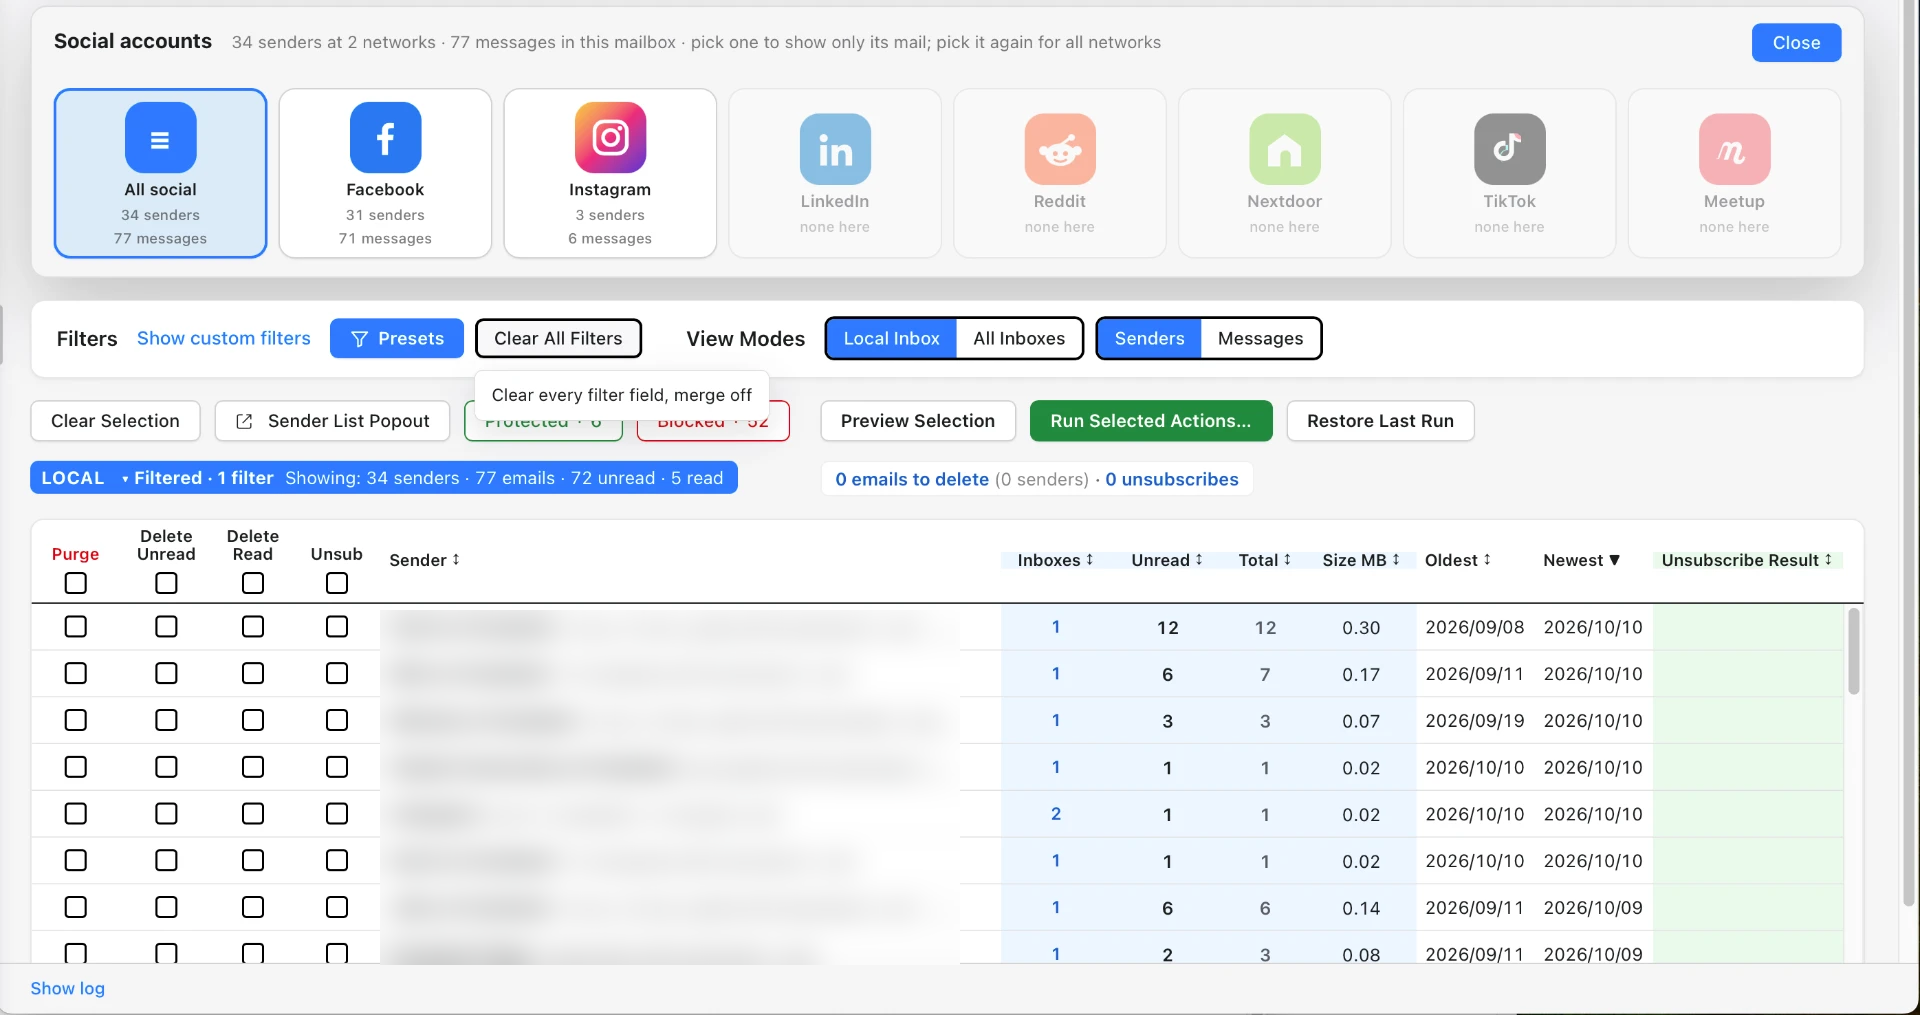Switch to Local Inbox view mode
The height and width of the screenshot is (1015, 1920).
pyautogui.click(x=891, y=338)
